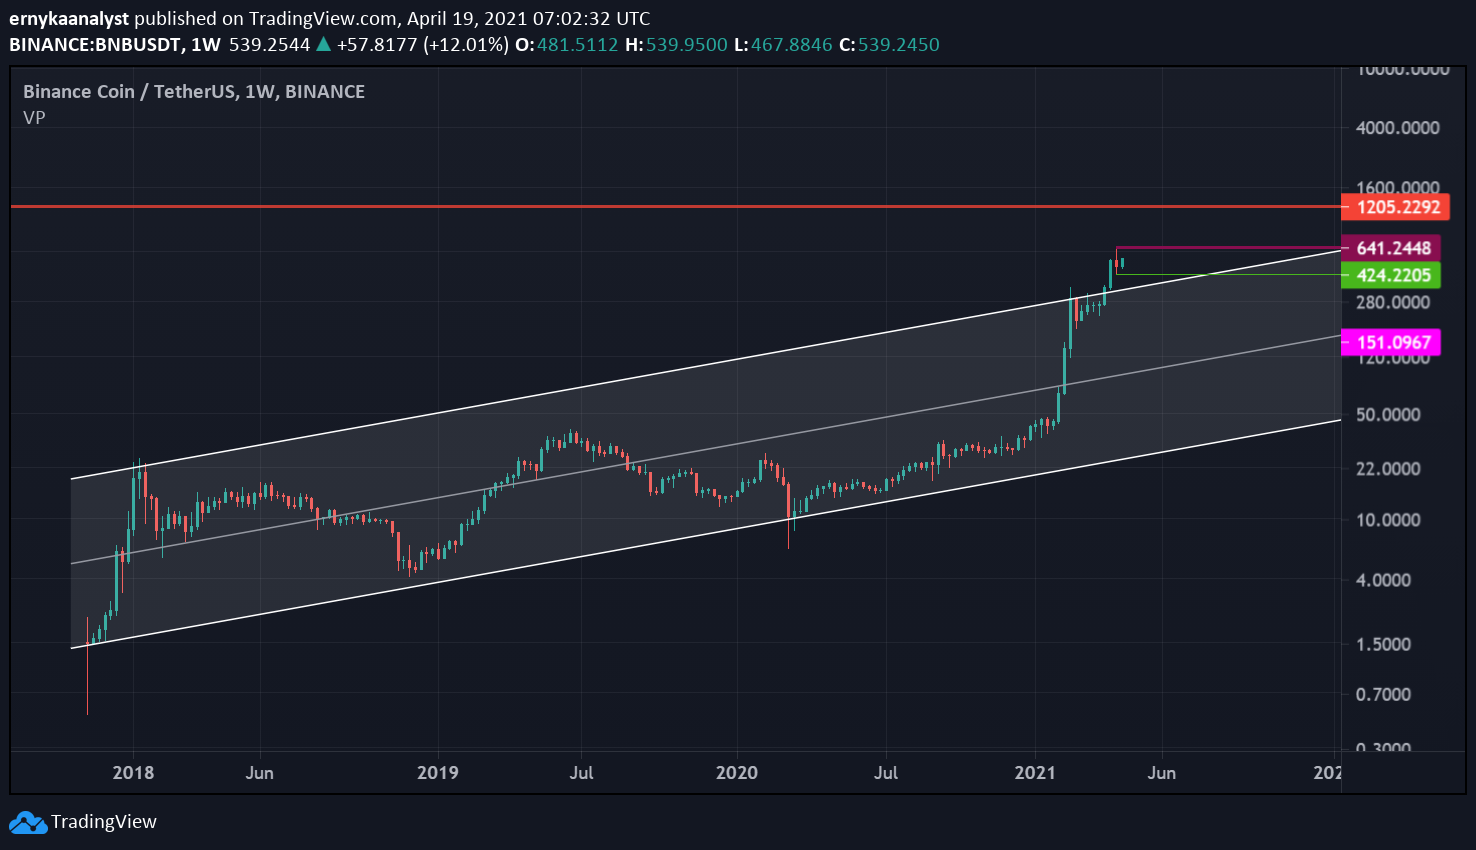Click the high value H:539.9500
This screenshot has height=850, width=1476.
click(676, 45)
